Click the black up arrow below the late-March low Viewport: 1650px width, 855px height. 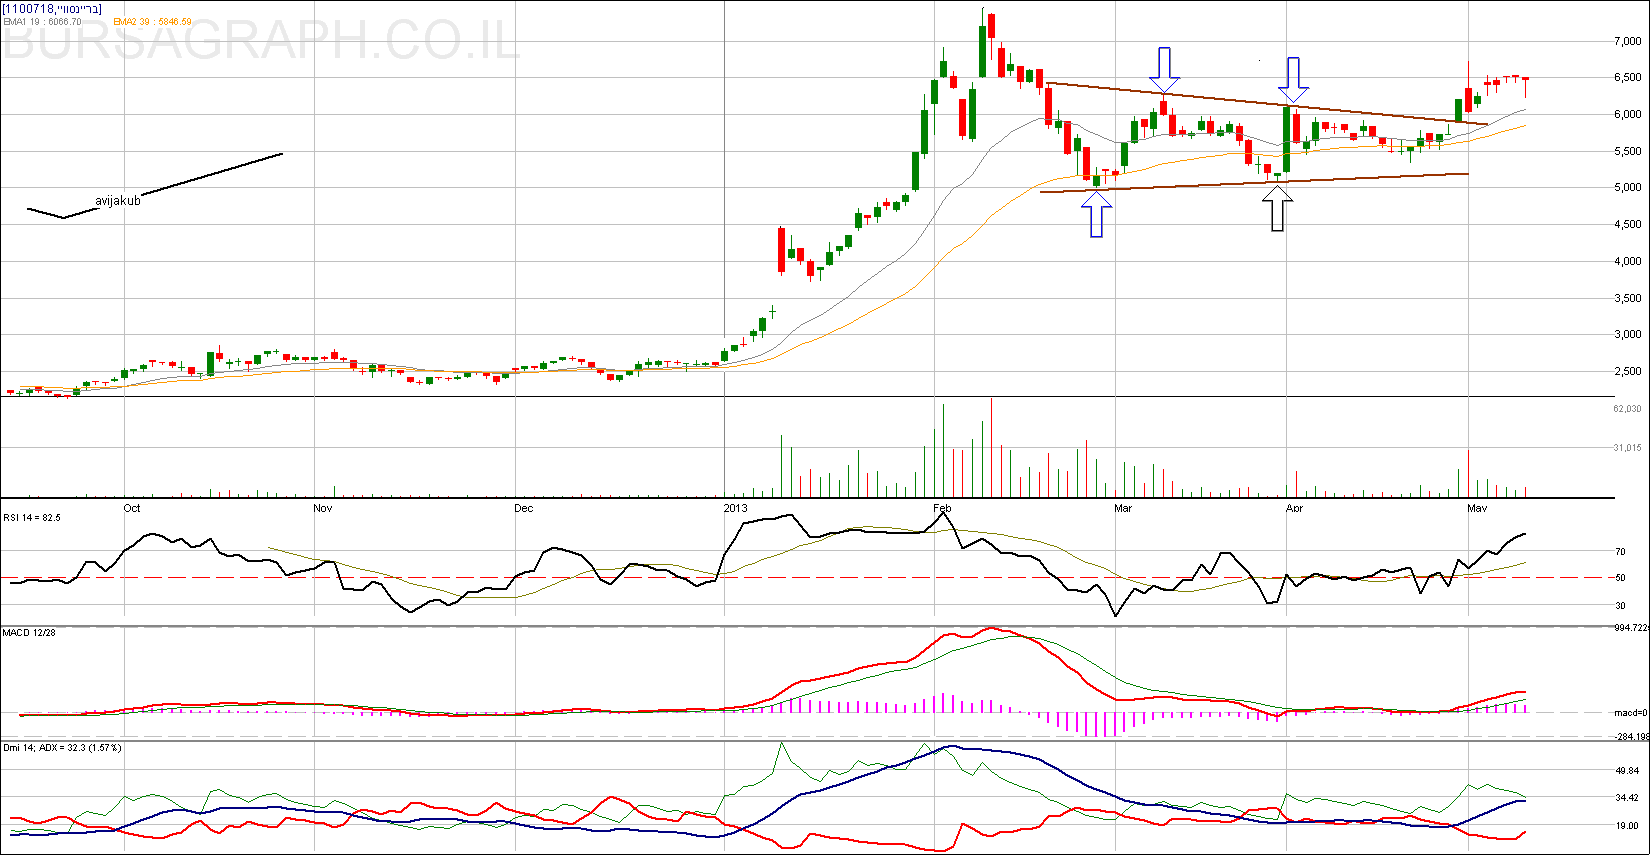(x=1277, y=208)
